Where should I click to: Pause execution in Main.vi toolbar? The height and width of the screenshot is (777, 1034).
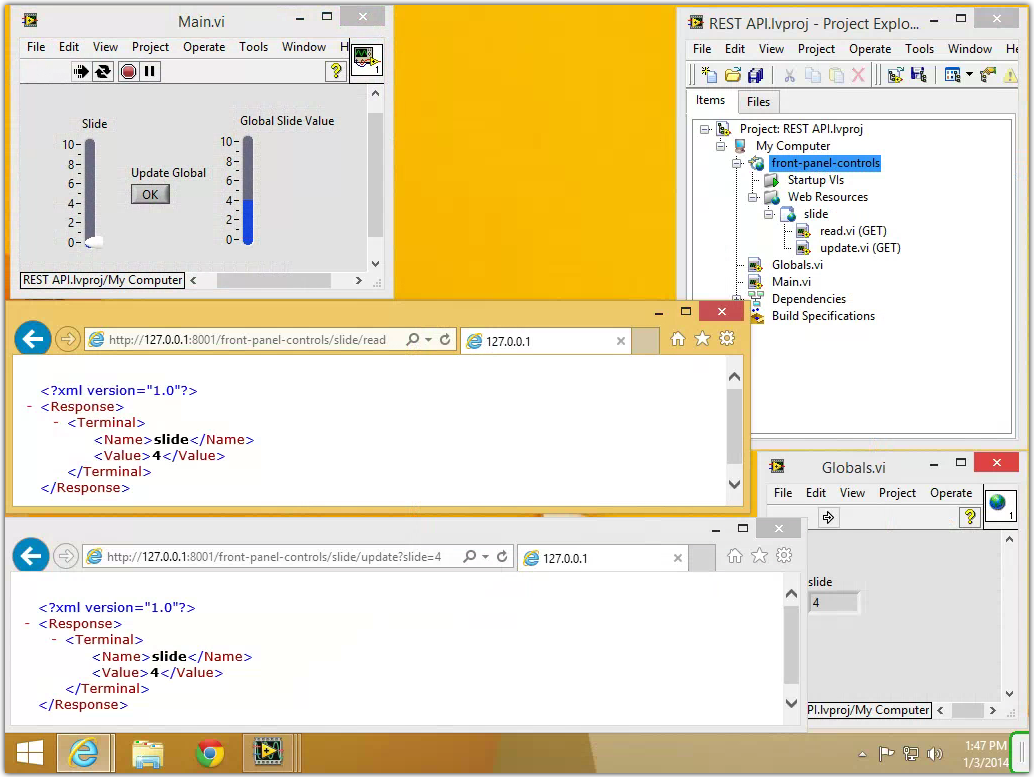coord(150,71)
